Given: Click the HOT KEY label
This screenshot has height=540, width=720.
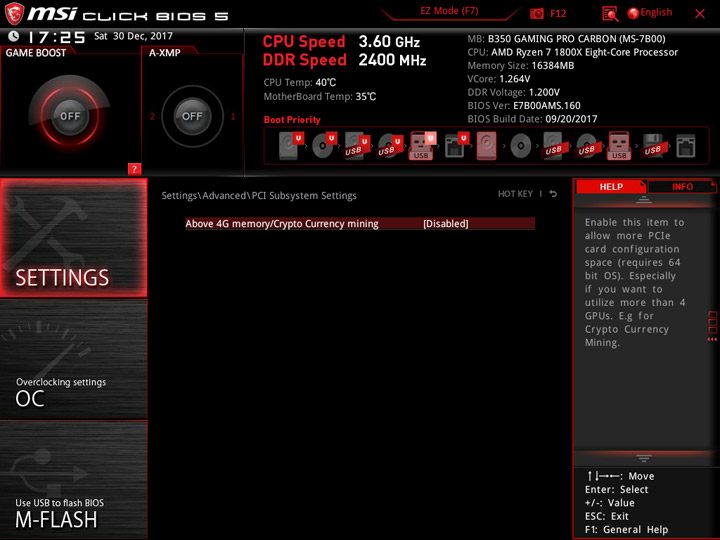Looking at the screenshot, I should tap(515, 194).
